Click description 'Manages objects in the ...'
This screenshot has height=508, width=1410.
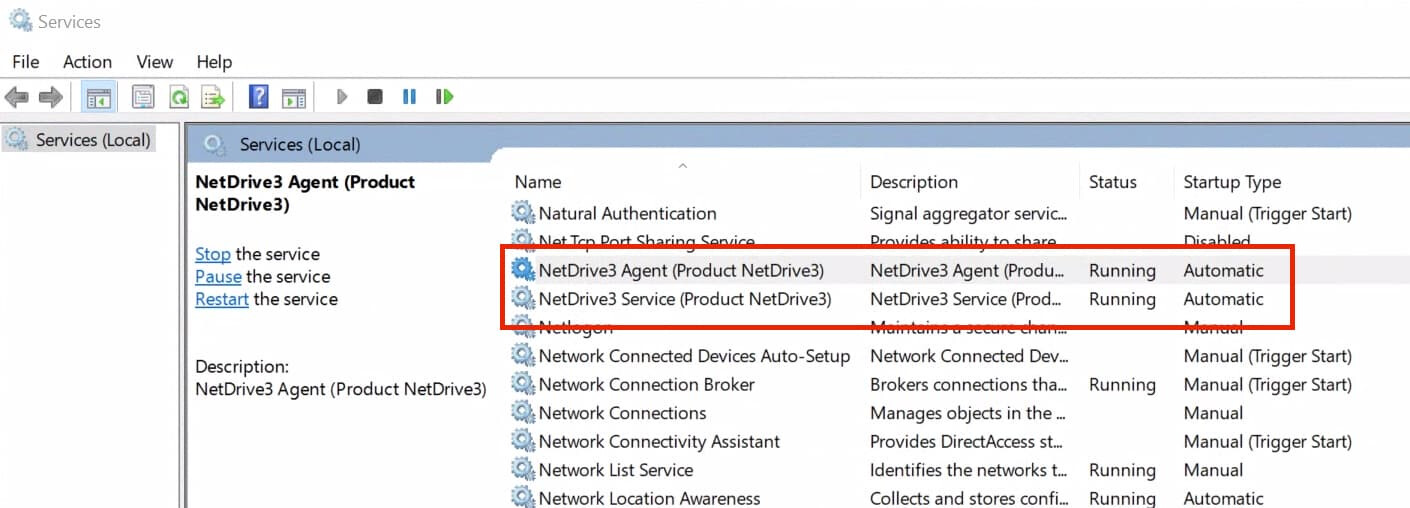coord(967,413)
